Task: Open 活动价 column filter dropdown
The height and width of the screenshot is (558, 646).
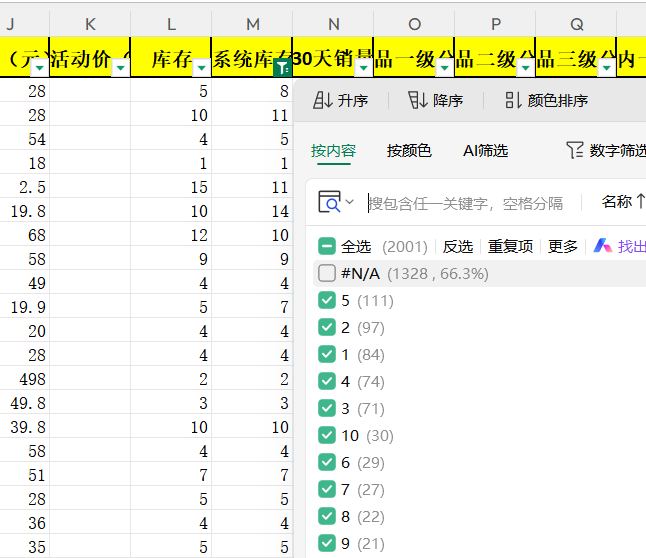Action: 121,68
